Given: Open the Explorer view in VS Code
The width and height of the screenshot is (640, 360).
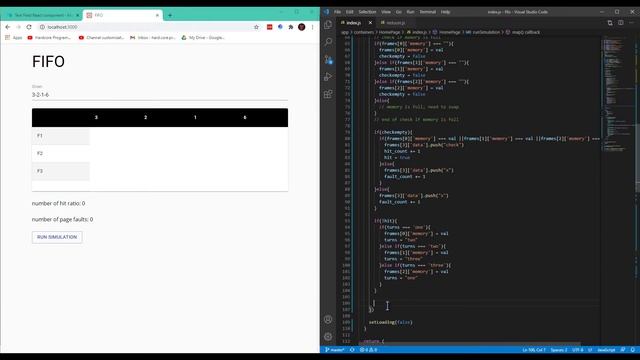Looking at the screenshot, I should coord(328,24).
